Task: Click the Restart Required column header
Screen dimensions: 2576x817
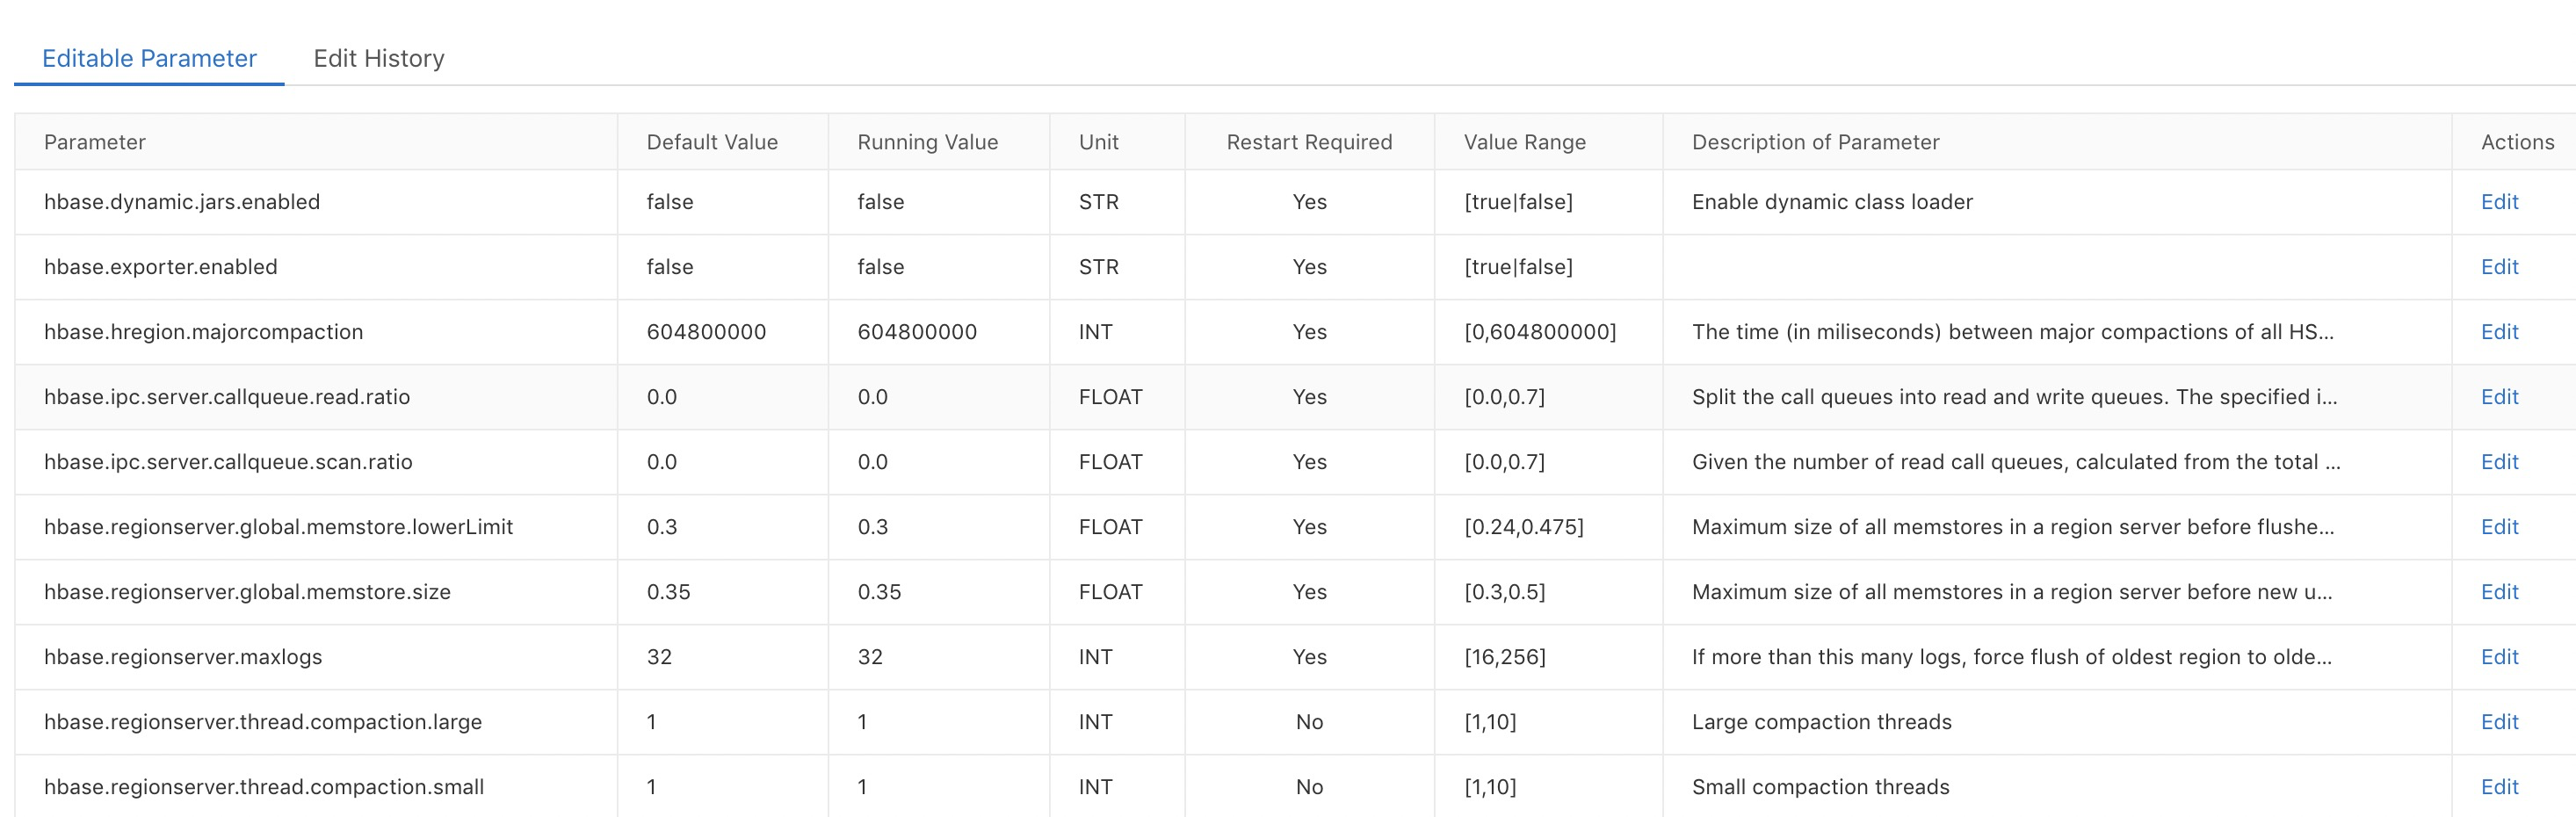Action: click(1309, 142)
